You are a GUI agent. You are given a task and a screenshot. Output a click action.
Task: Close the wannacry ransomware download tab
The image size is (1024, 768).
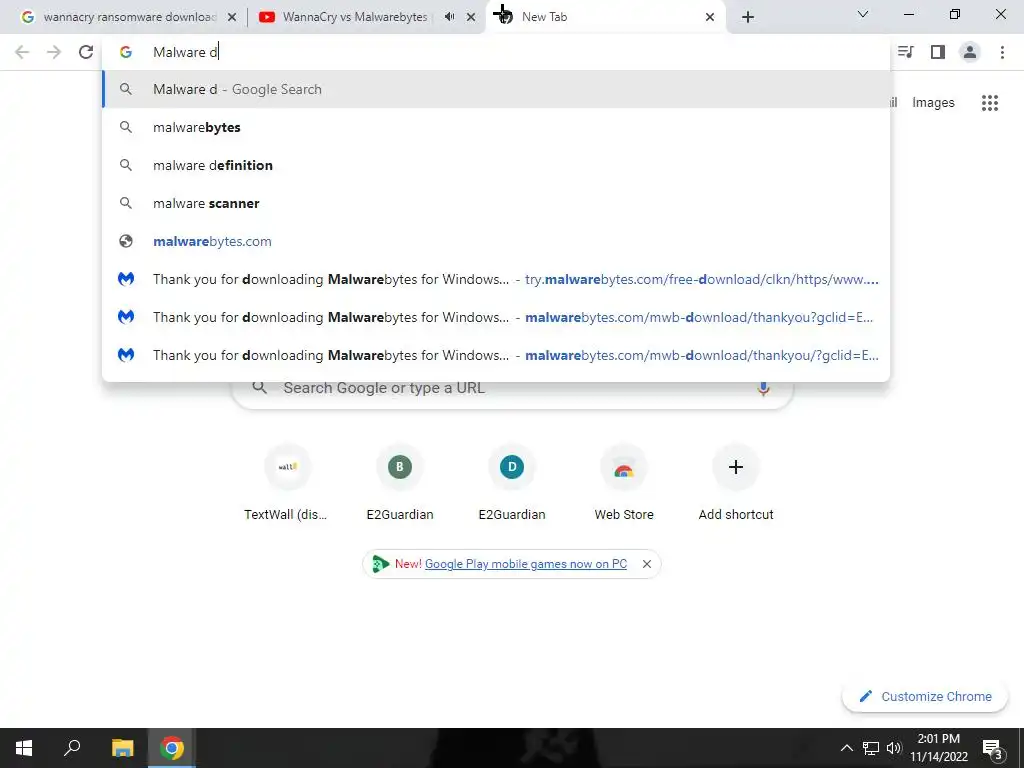tap(232, 18)
